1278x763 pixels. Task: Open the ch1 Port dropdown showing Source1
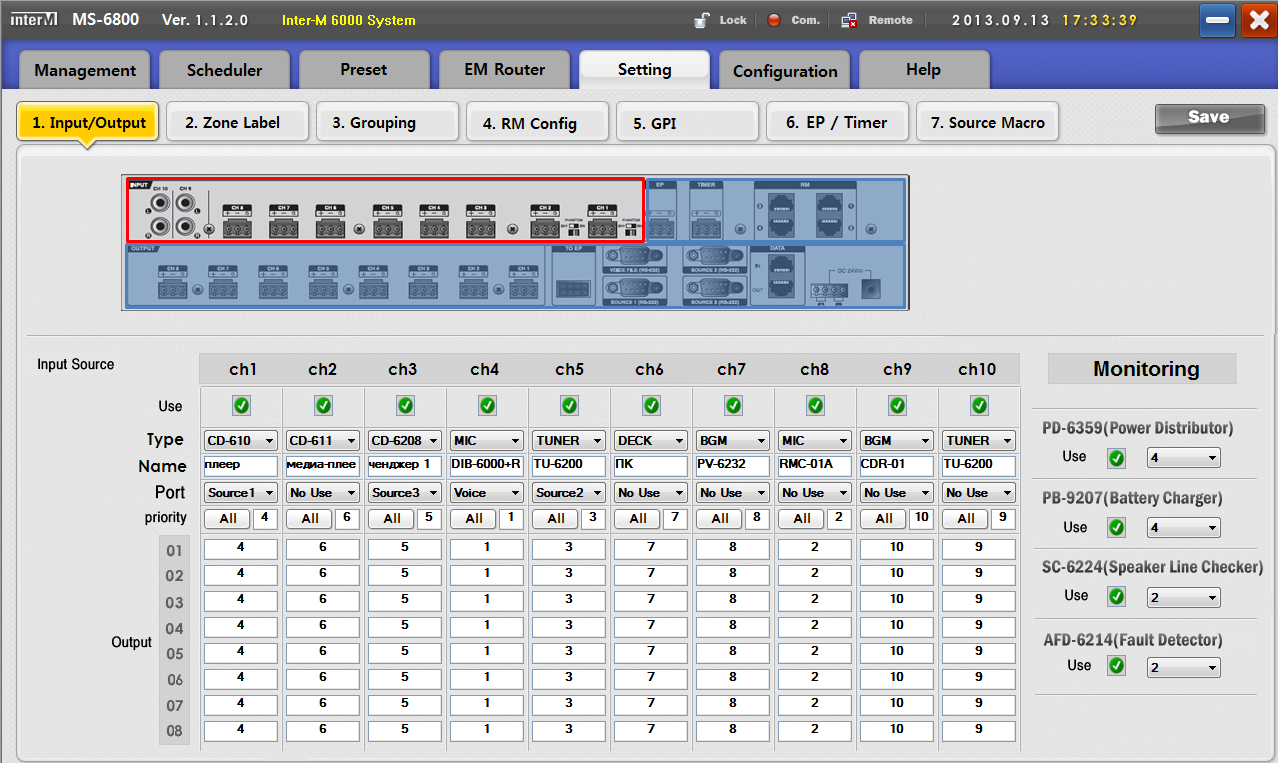point(241,493)
